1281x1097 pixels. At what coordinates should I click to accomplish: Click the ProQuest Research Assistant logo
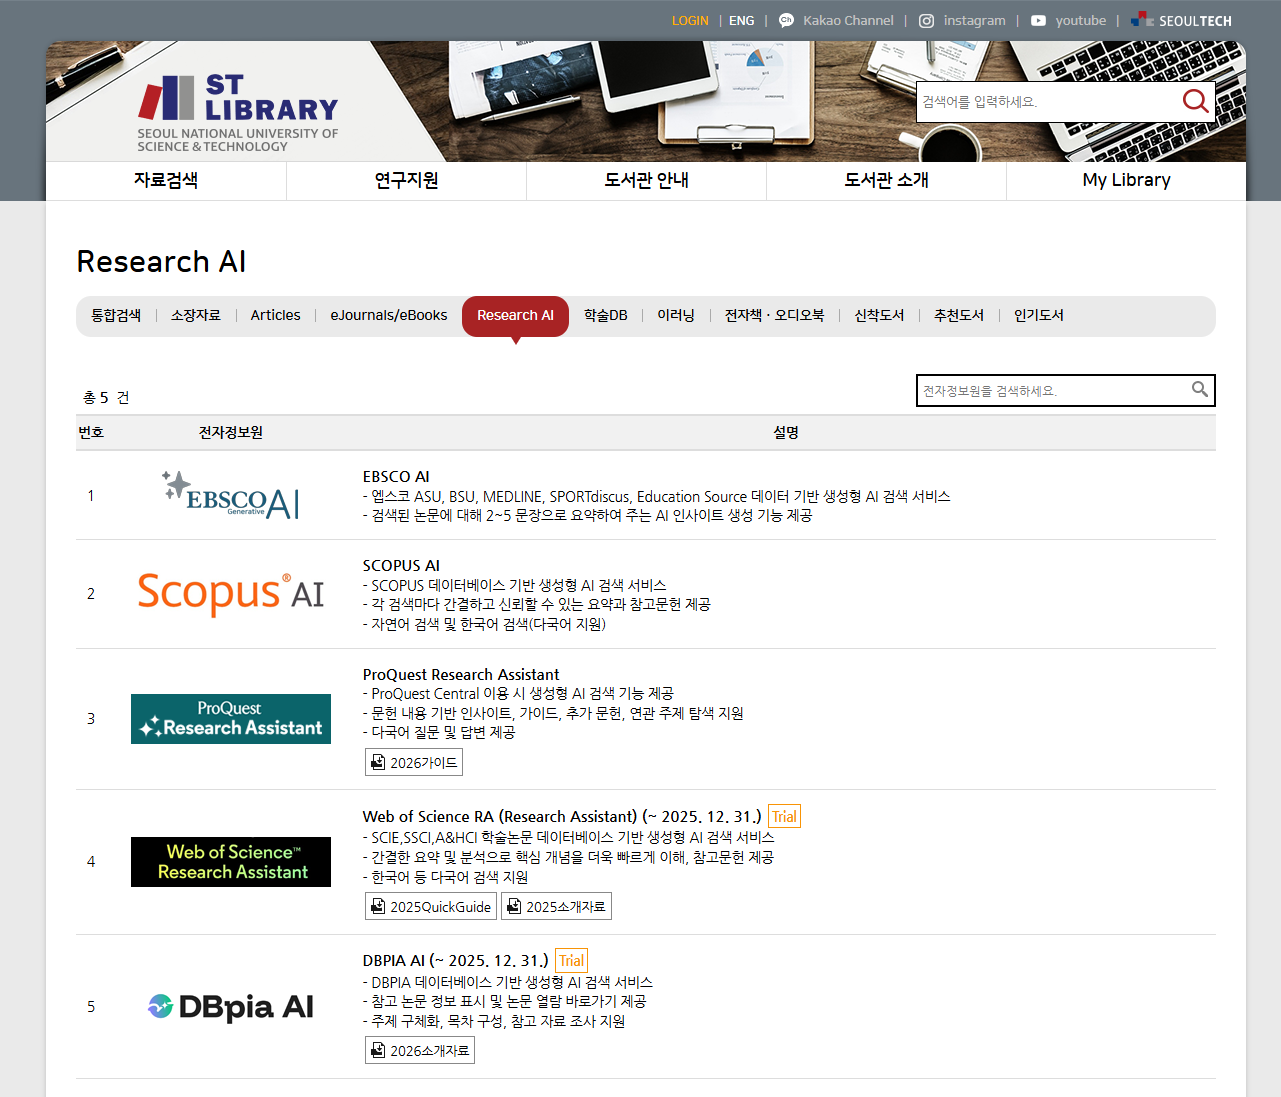point(231,719)
